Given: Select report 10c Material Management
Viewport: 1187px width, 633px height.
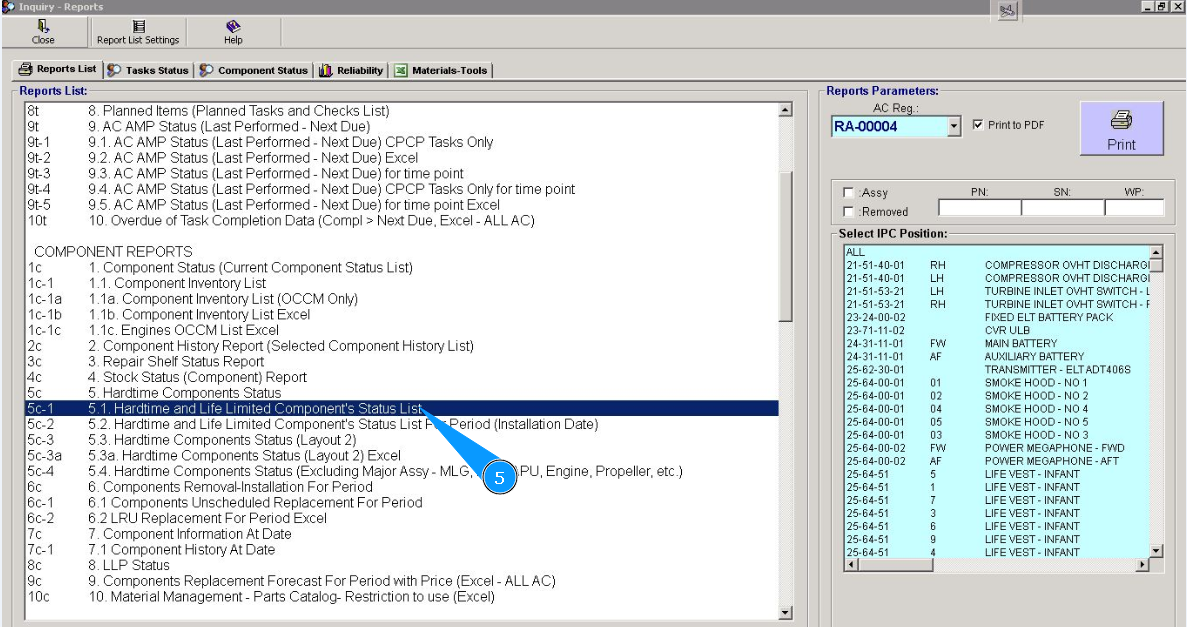Looking at the screenshot, I should 402,597.
